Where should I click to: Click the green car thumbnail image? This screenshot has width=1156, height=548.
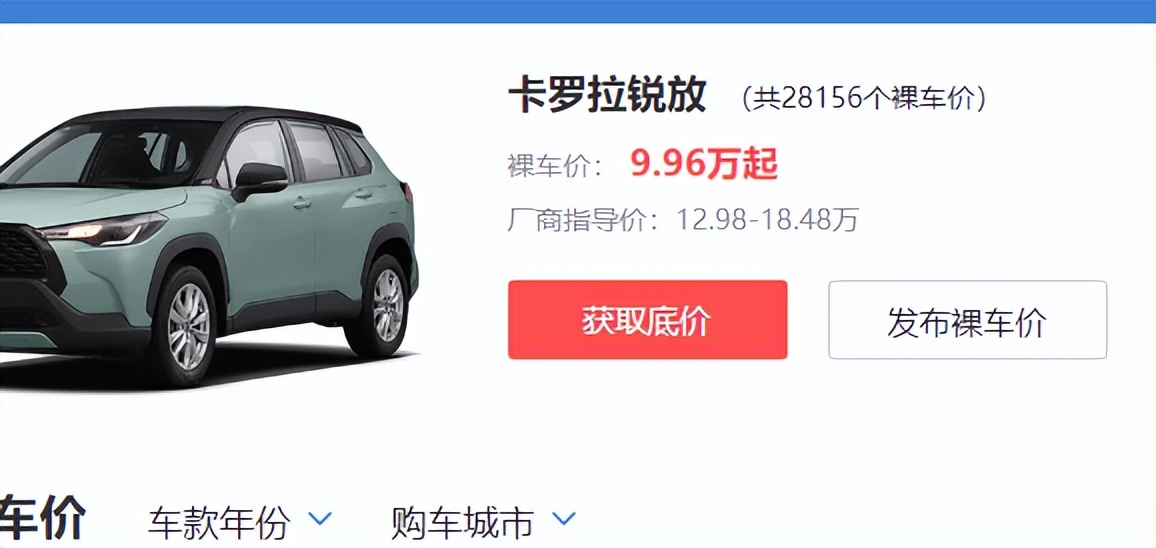point(209,247)
